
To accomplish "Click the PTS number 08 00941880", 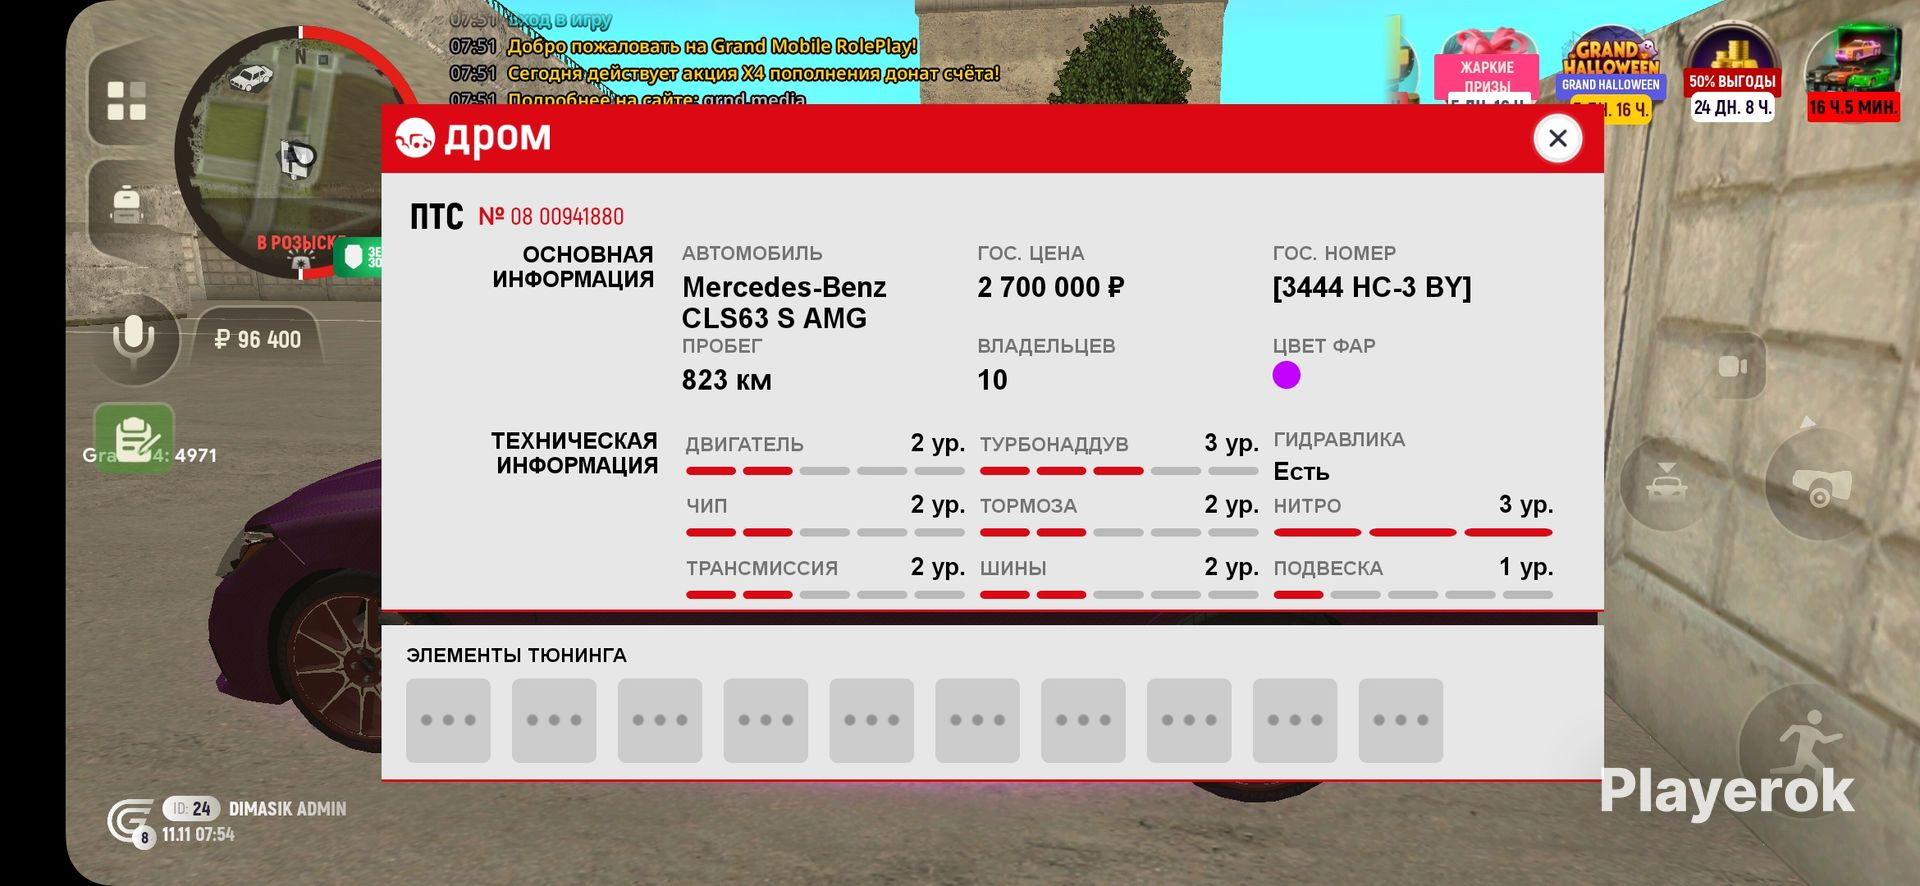I will [551, 216].
